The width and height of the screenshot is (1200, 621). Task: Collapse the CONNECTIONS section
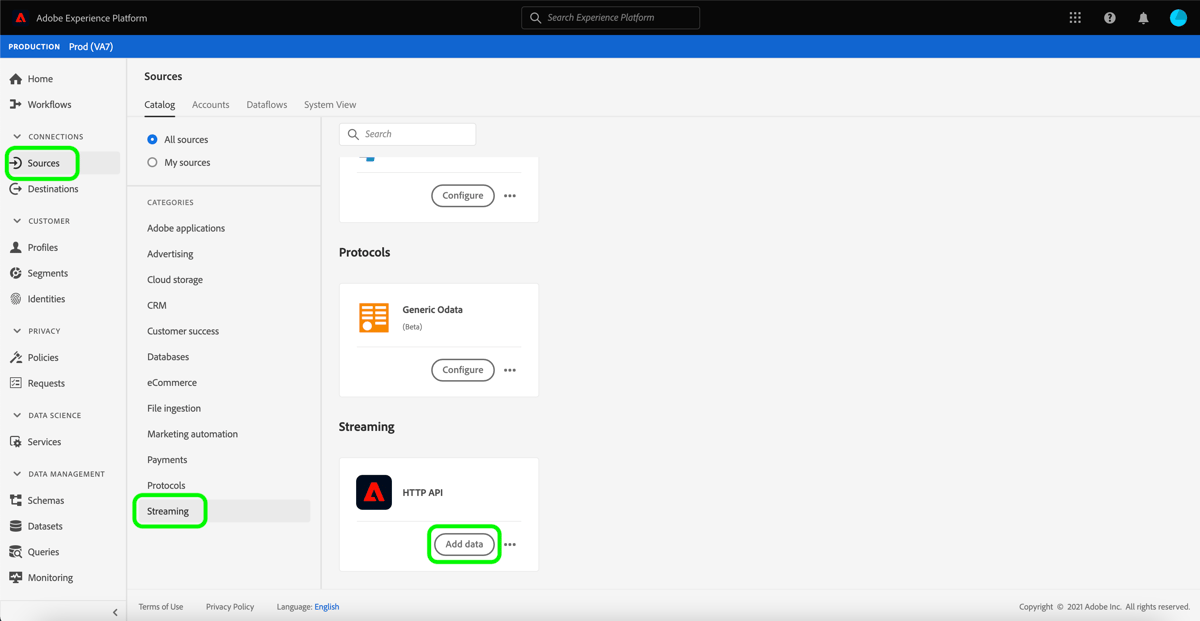[17, 136]
